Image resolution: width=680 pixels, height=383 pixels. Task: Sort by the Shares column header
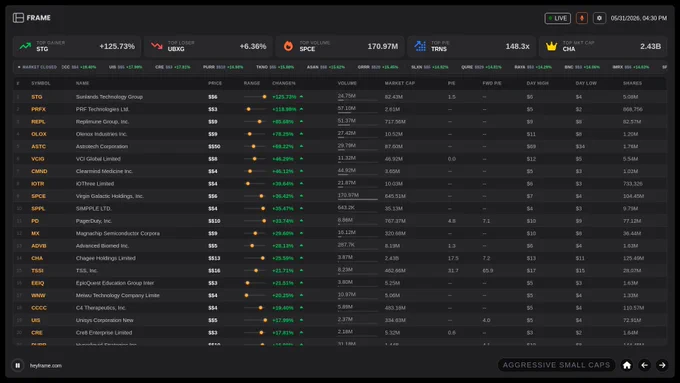click(632, 83)
